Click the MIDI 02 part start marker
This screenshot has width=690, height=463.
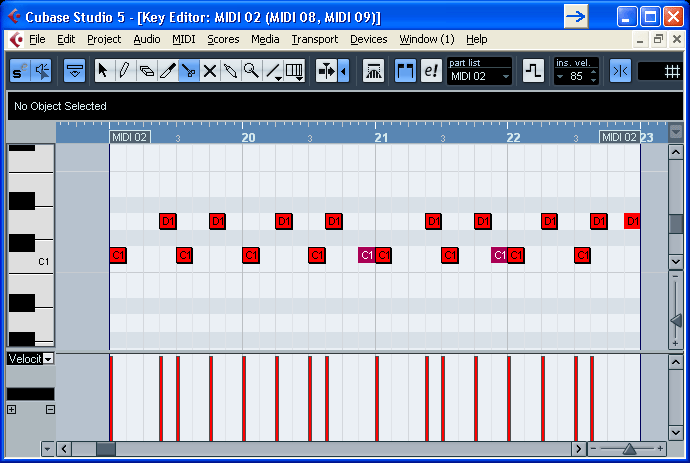click(x=129, y=137)
